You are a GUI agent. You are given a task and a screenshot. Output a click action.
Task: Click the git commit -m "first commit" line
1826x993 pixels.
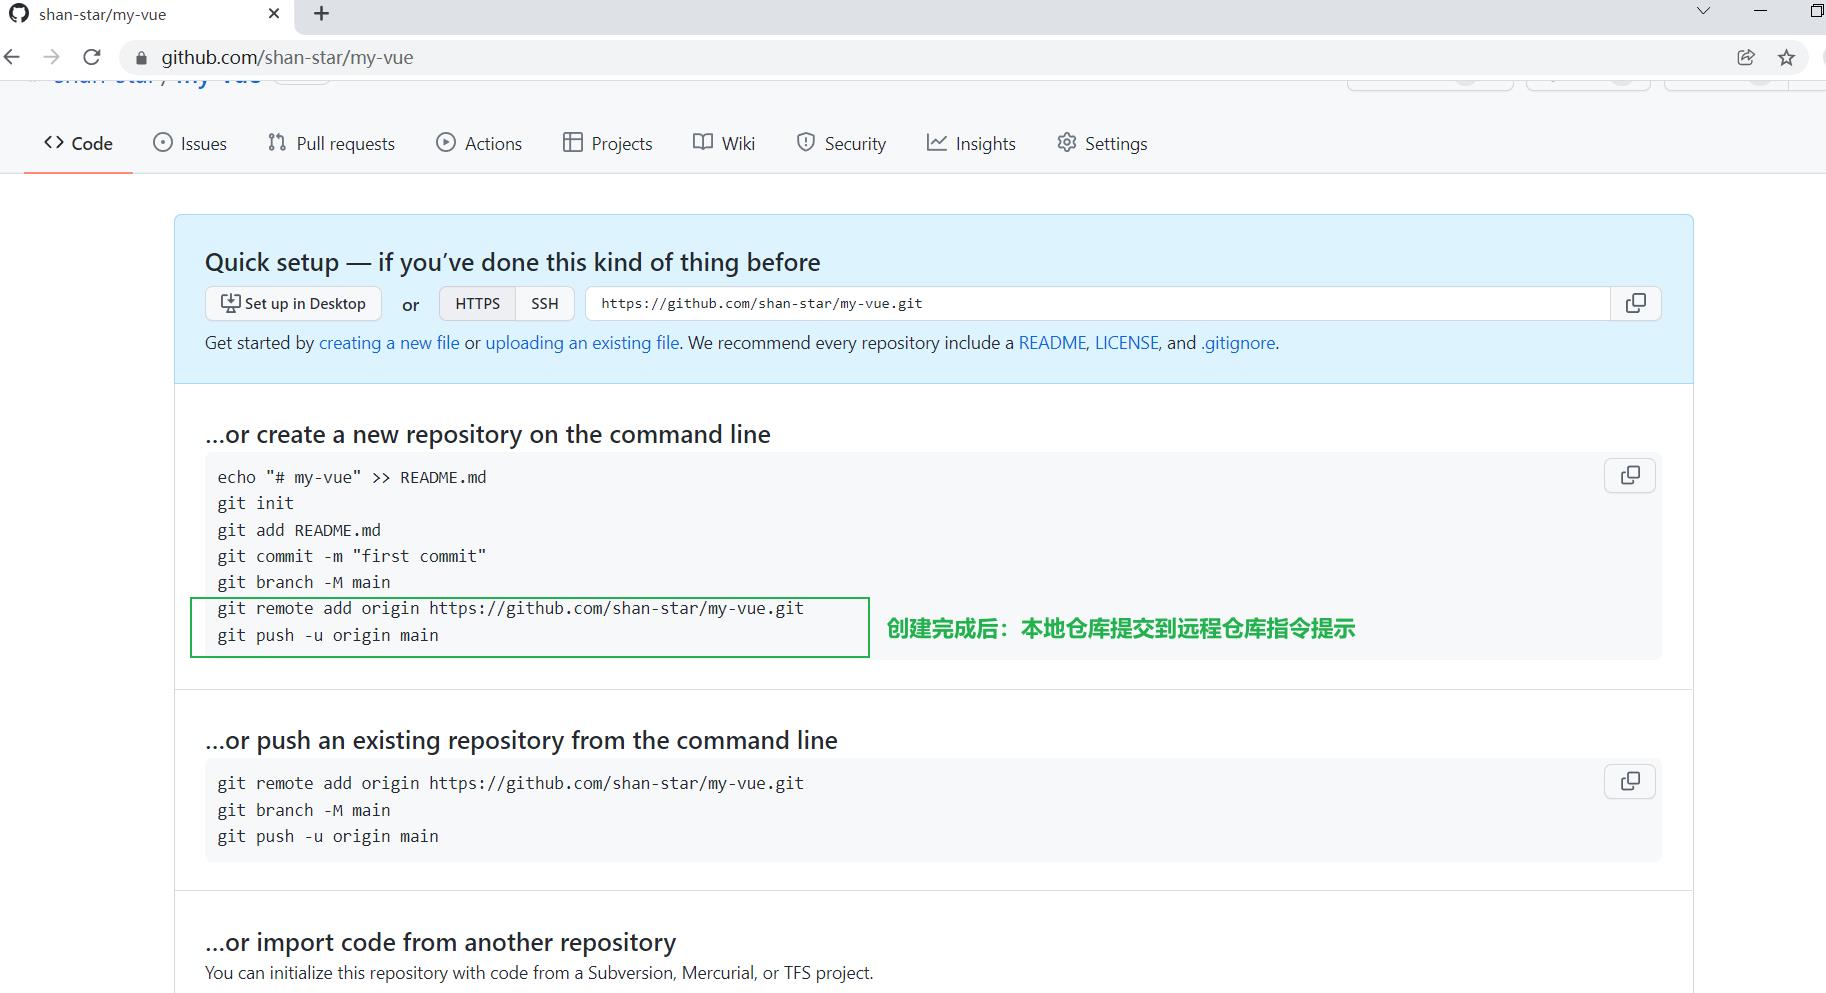[x=352, y=556]
